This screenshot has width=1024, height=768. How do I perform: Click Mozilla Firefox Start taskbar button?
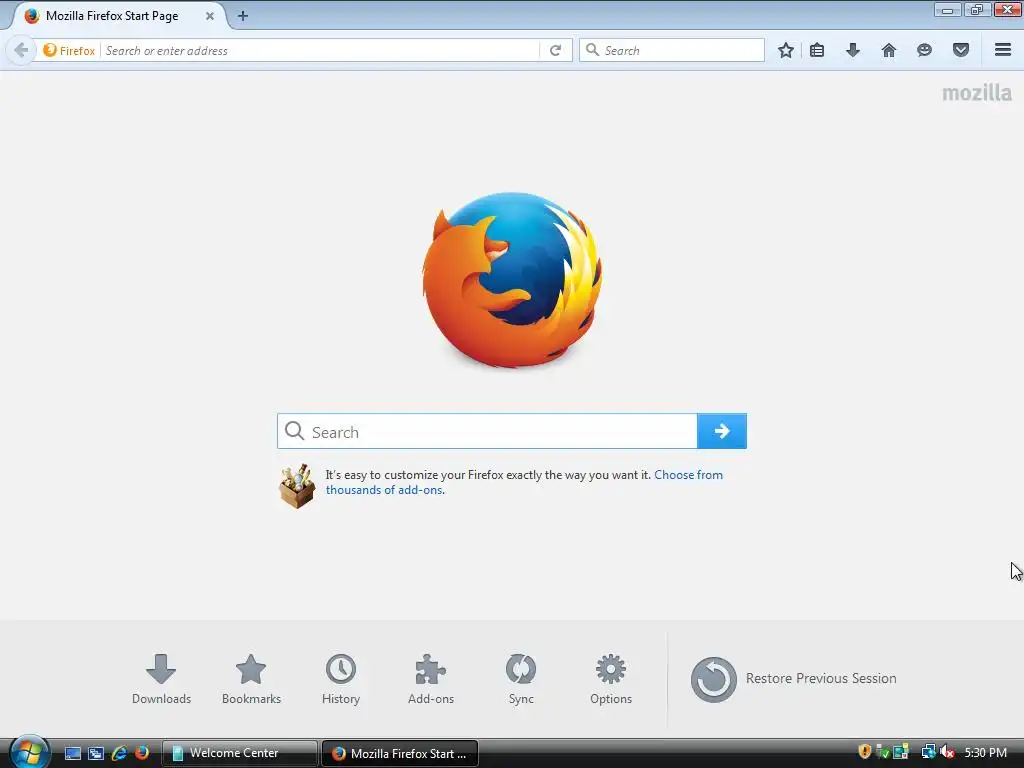pyautogui.click(x=400, y=753)
